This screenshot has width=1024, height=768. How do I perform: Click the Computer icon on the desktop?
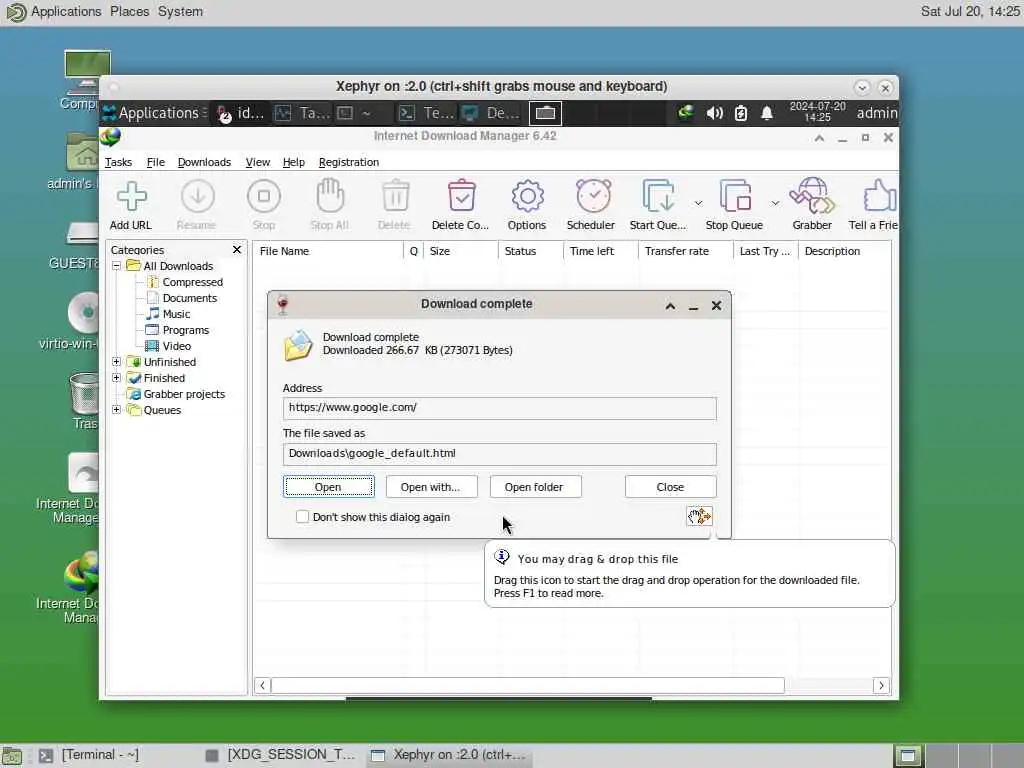(x=88, y=72)
